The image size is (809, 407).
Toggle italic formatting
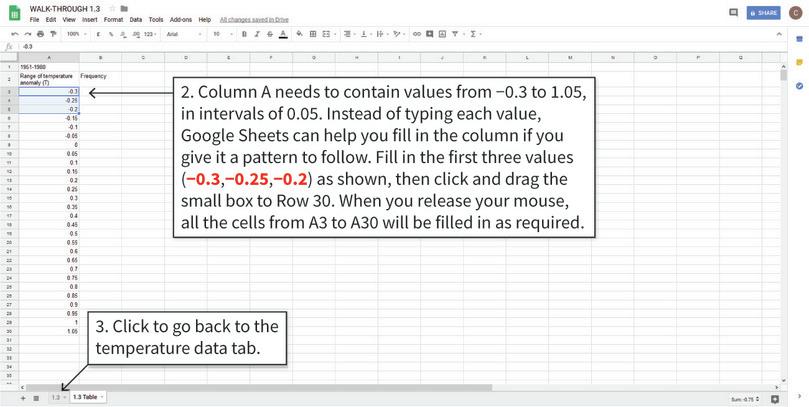[257, 34]
